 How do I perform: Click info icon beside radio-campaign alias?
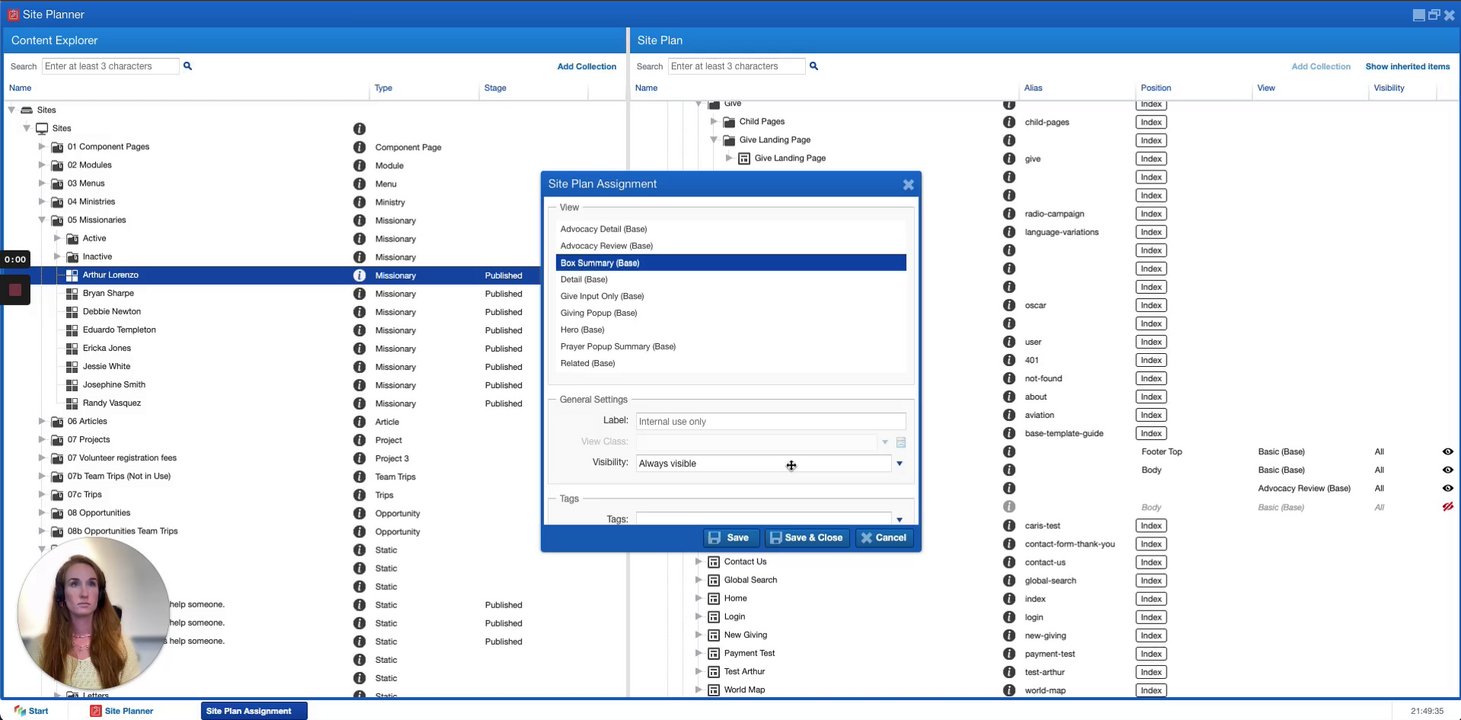(1009, 213)
